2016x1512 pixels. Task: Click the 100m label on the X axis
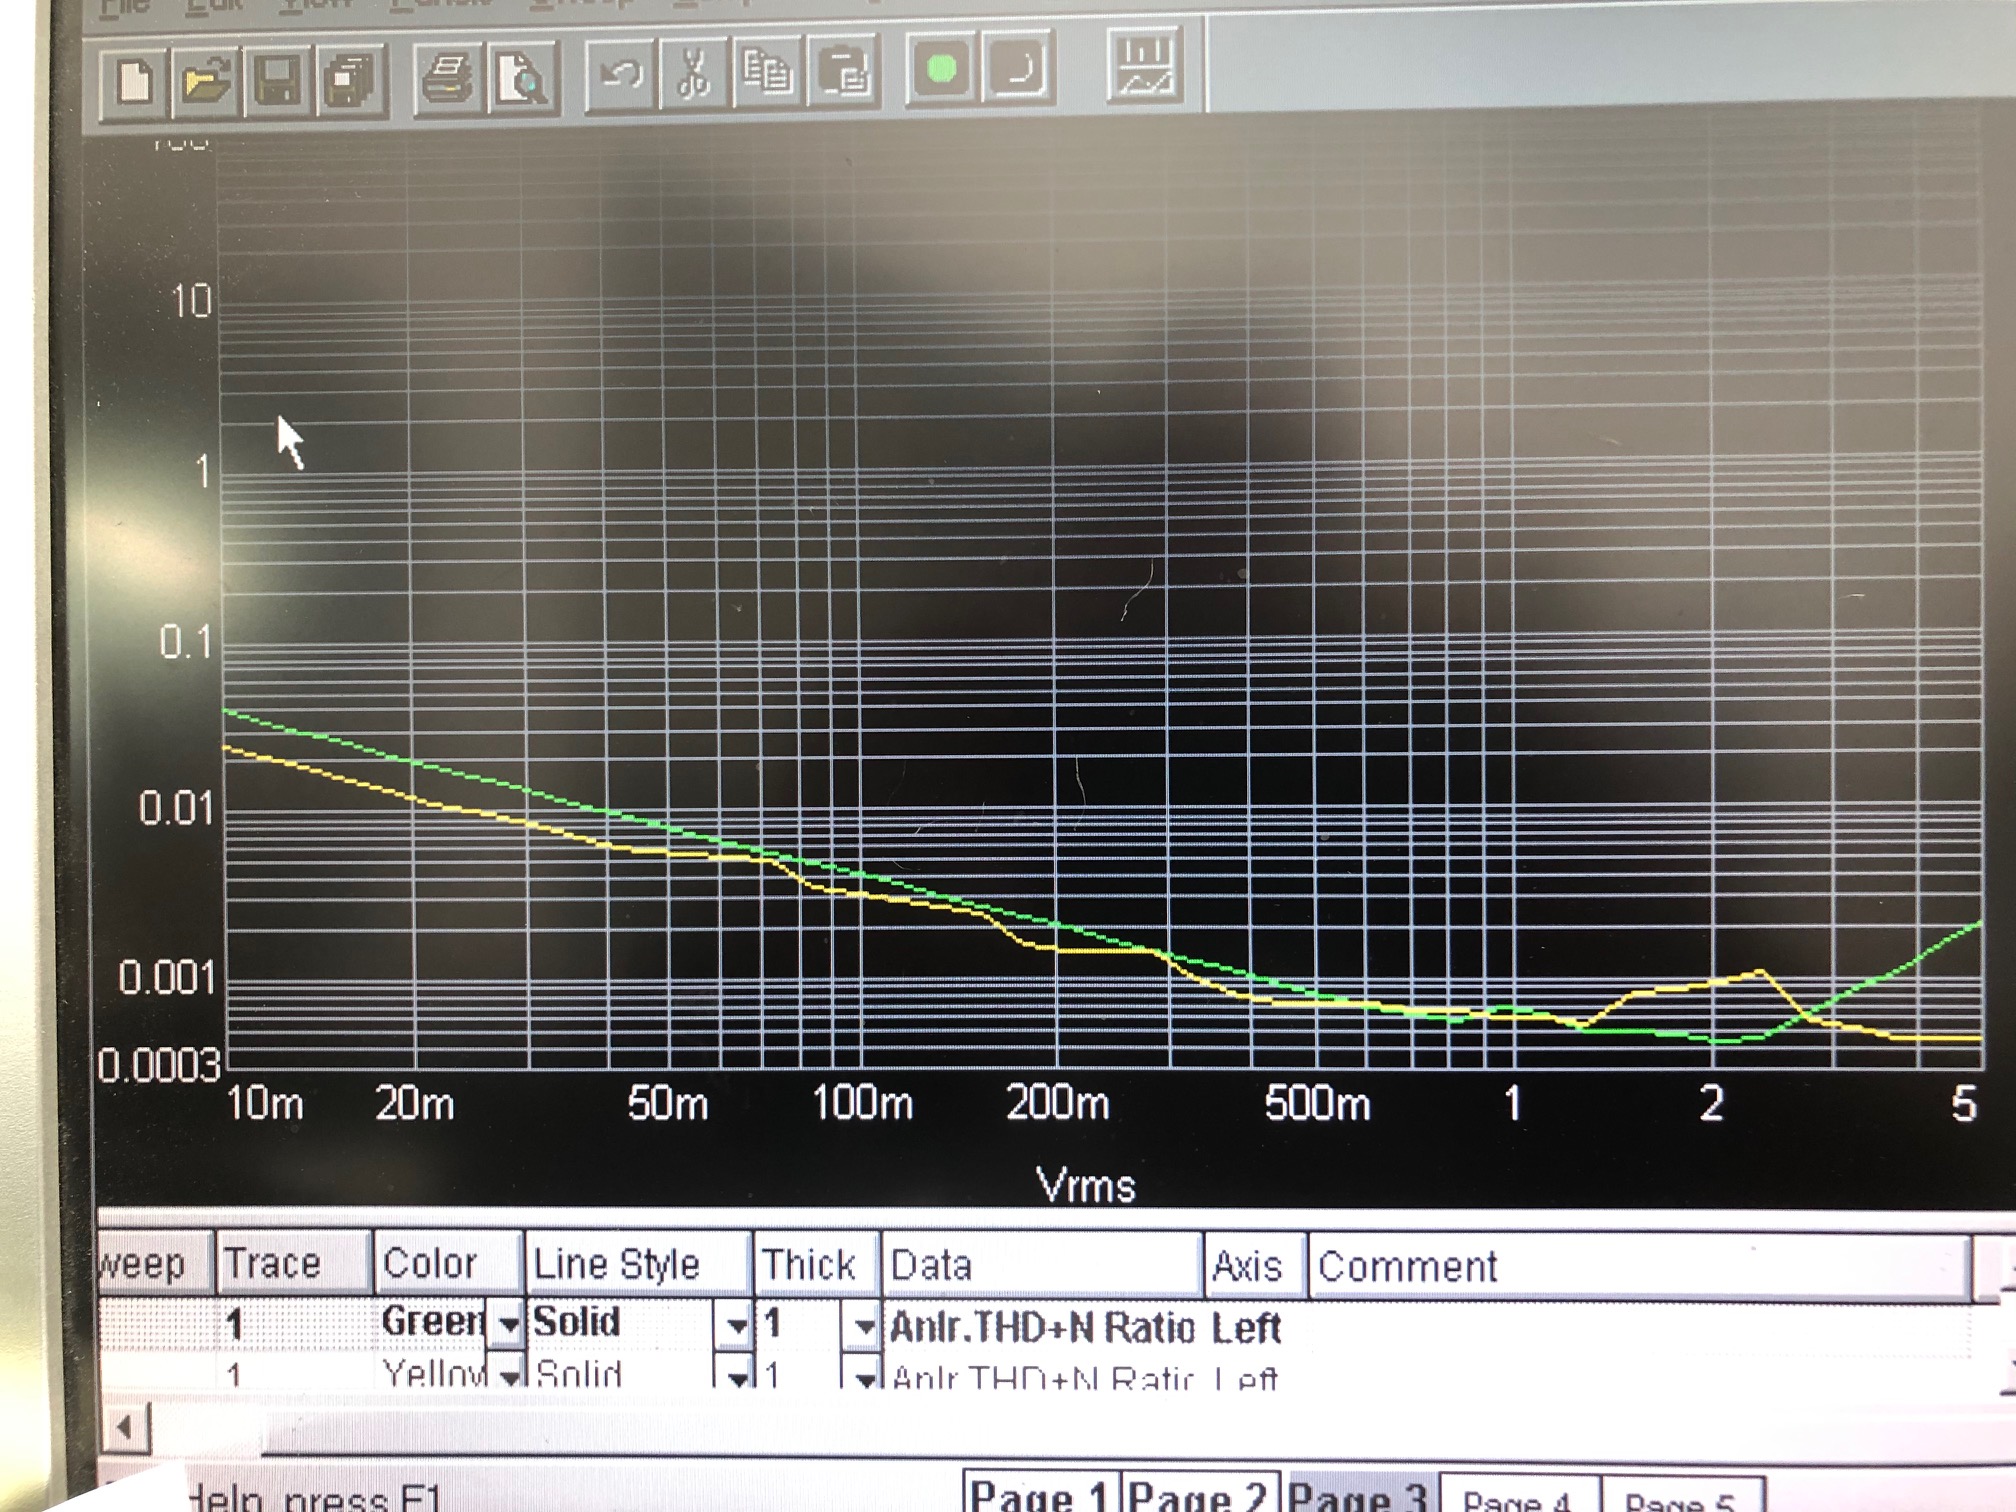point(863,1103)
